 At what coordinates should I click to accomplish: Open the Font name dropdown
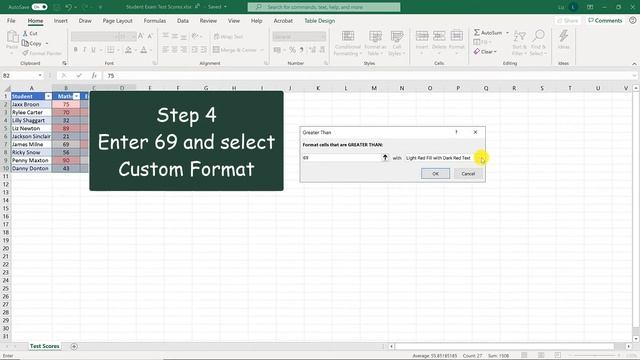[x=93, y=36]
